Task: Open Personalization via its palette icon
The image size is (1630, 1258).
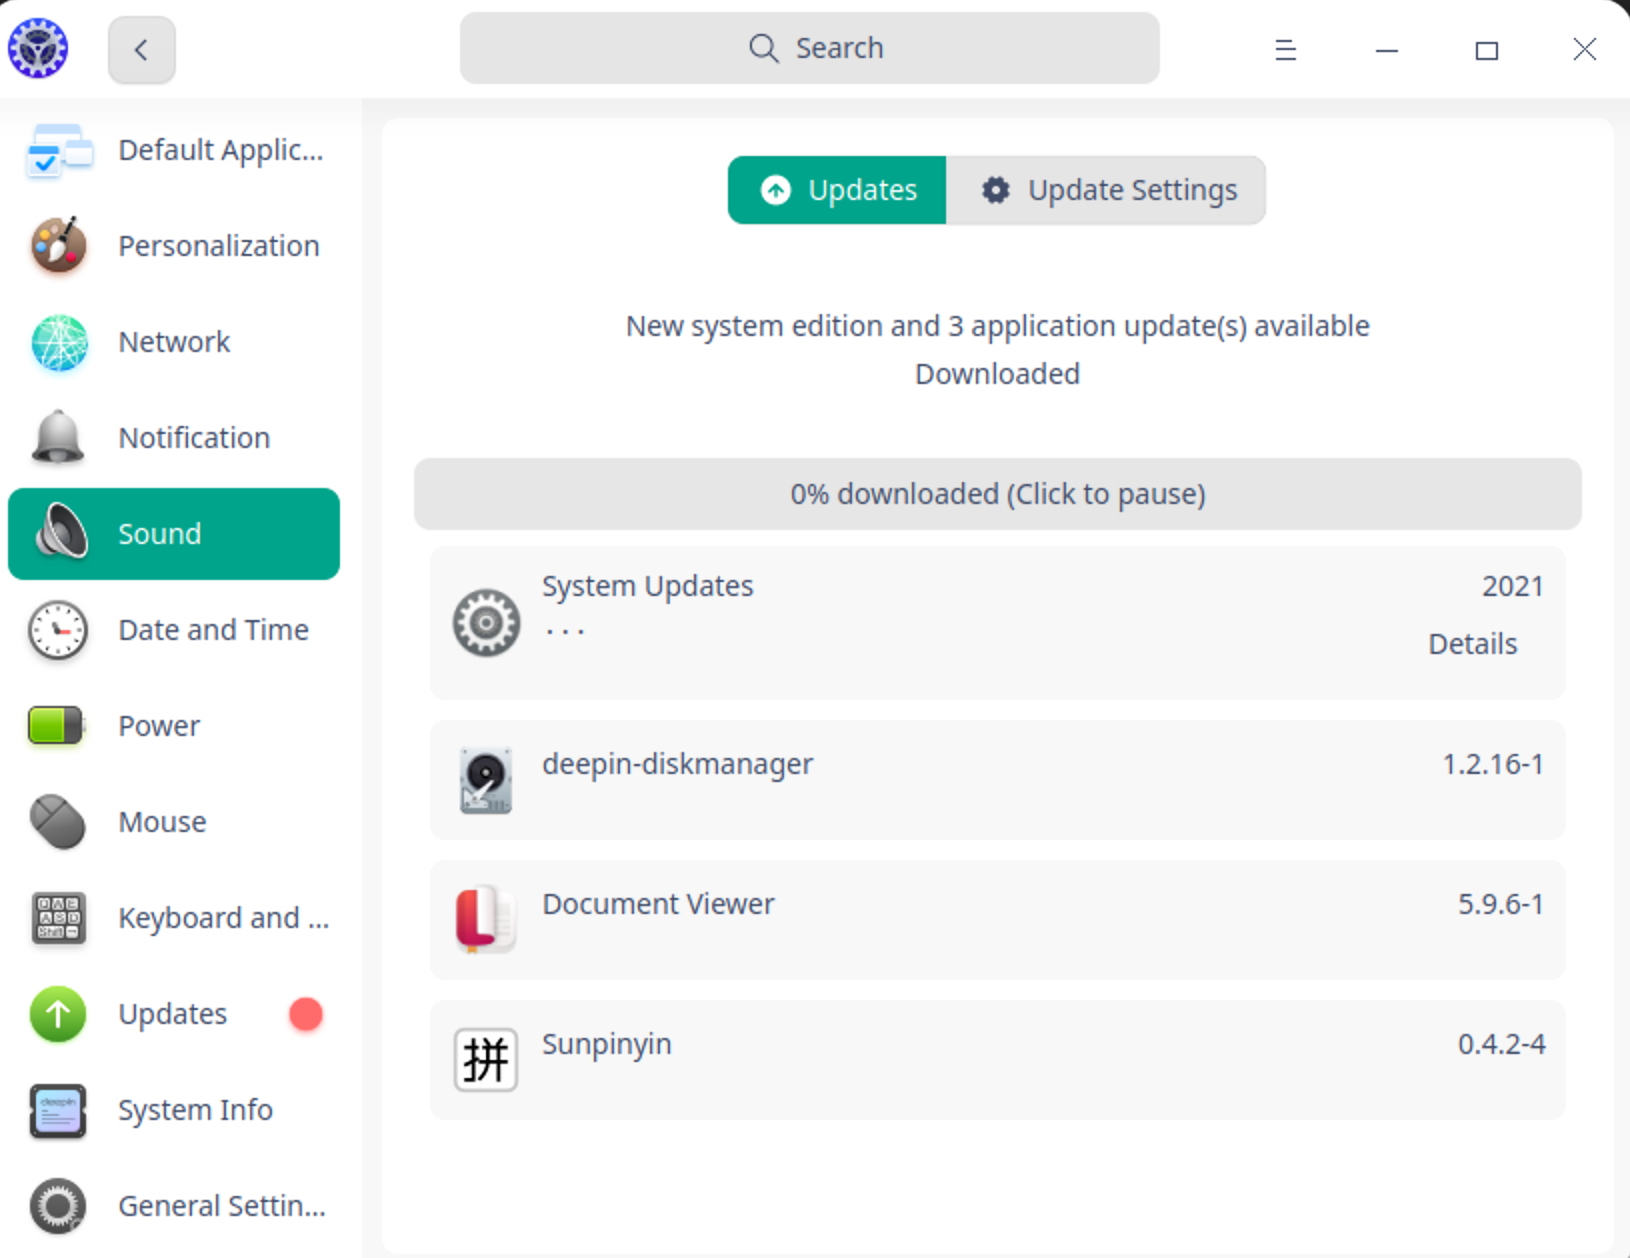Action: (59, 246)
